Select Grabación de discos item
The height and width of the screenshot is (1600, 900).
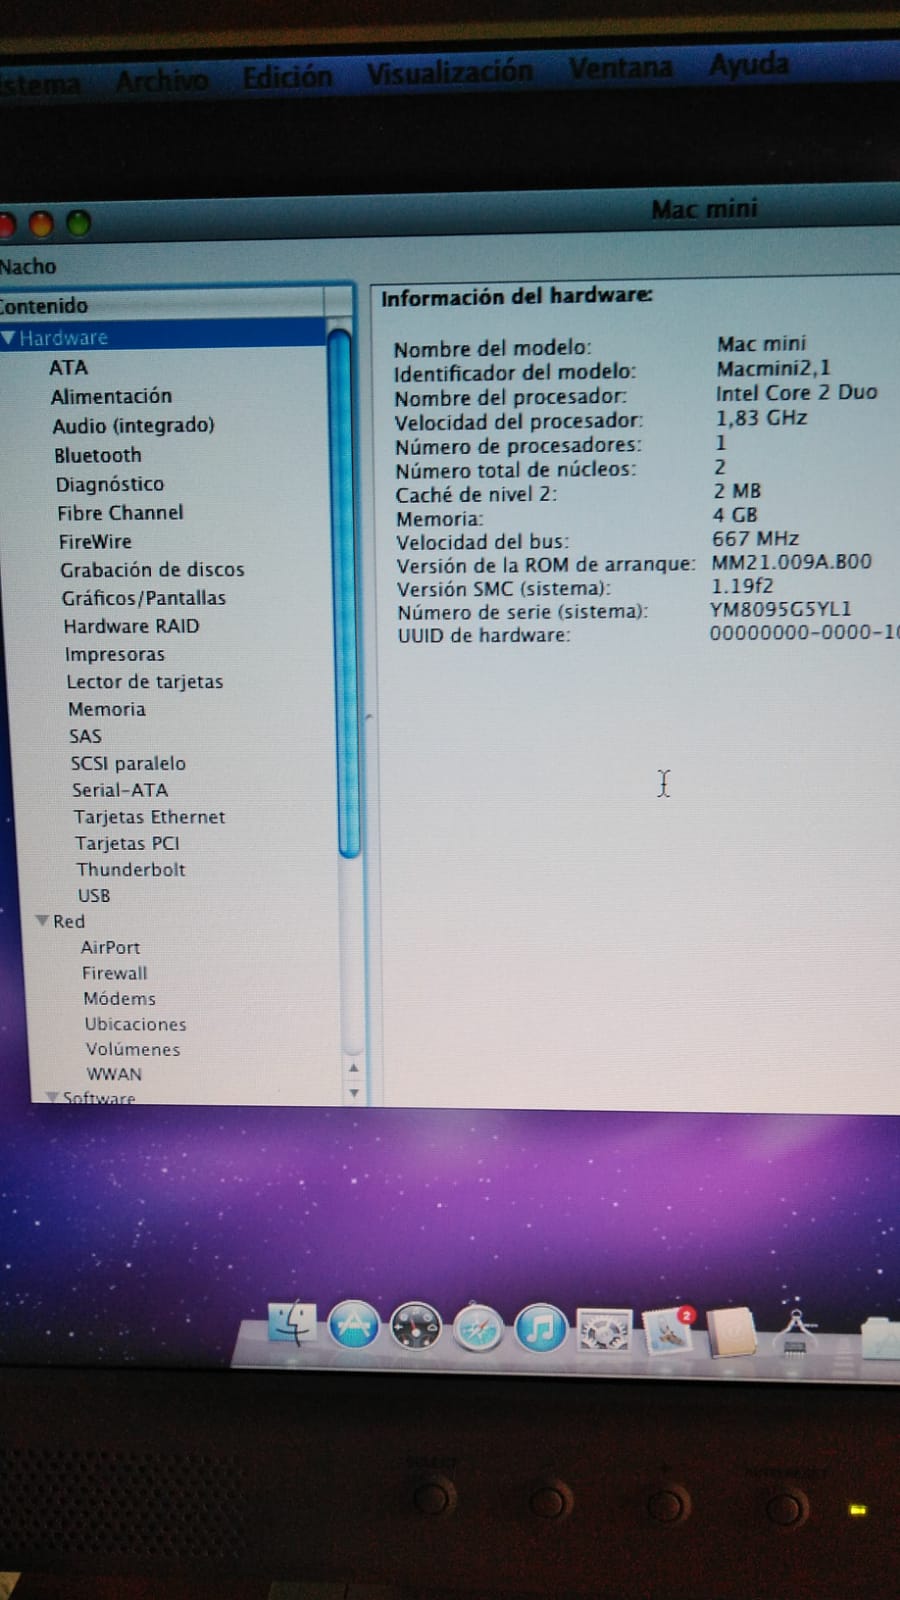pos(152,569)
